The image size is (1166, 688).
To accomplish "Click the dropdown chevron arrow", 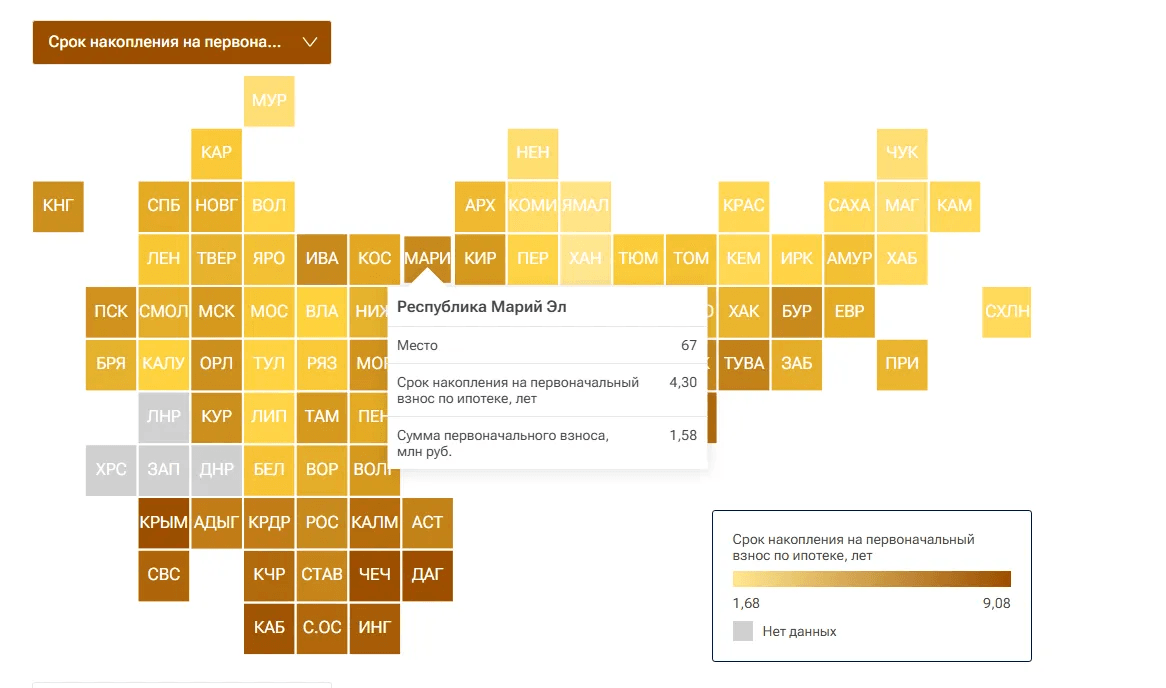I will click(x=309, y=42).
